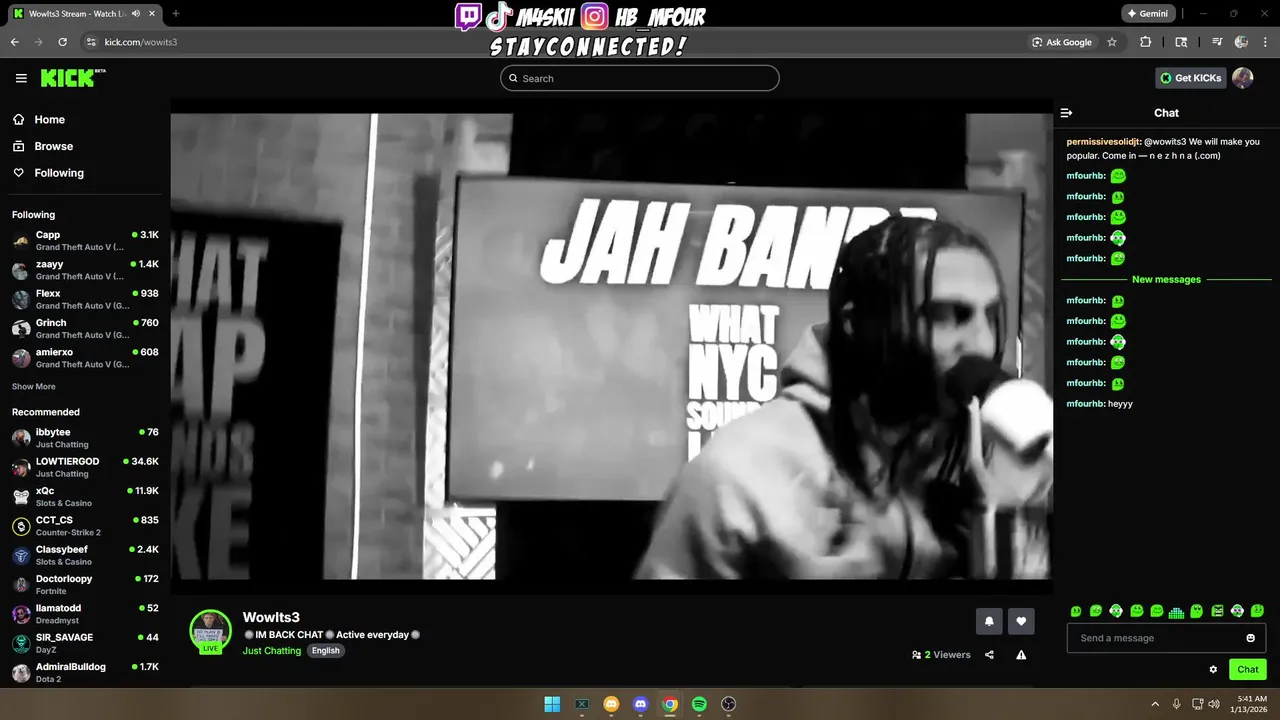Open recommended channel Doctorloopy

pos(85,584)
